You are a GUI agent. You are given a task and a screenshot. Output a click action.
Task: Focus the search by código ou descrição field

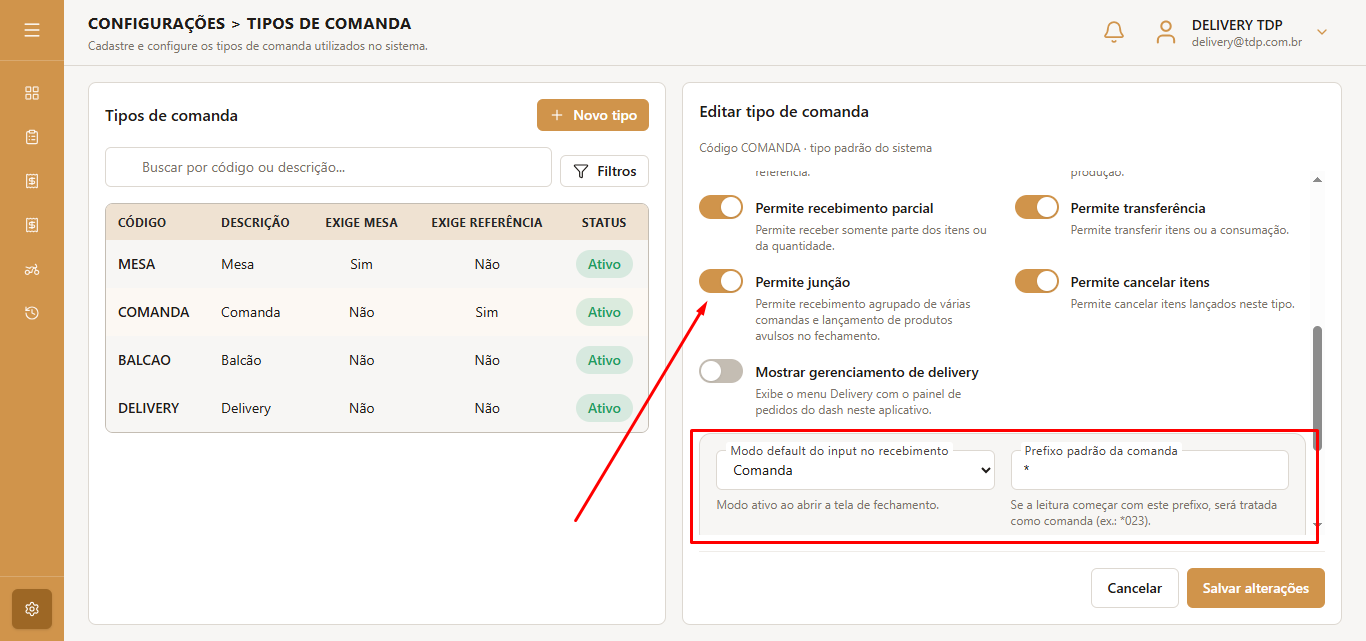[x=328, y=167]
